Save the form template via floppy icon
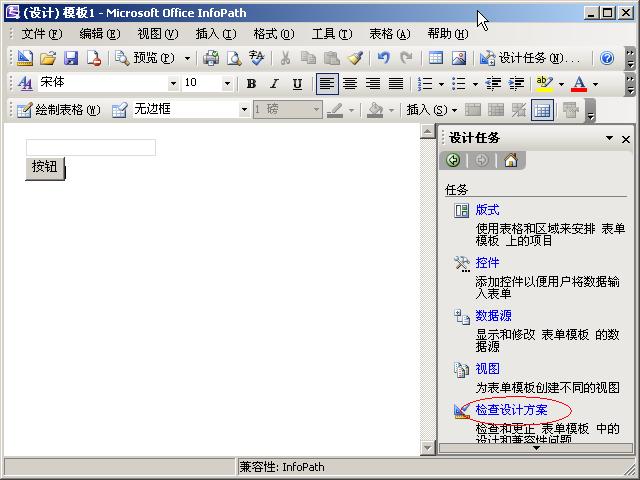The width and height of the screenshot is (640, 480). click(x=71, y=58)
